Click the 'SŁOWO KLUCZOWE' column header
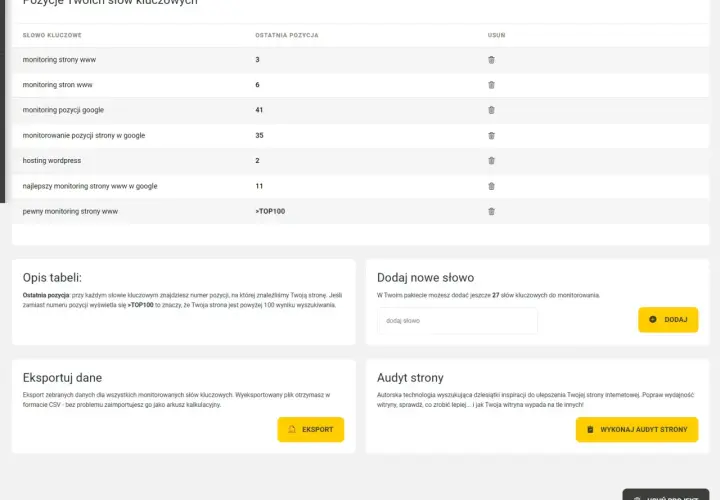This screenshot has height=500, width=720. tap(52, 35)
